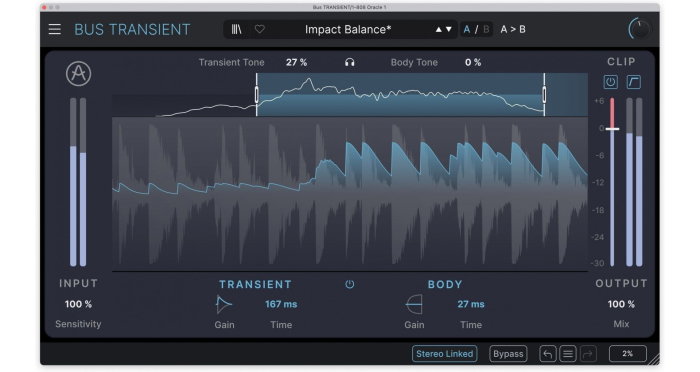Click the Body Tone label

(414, 63)
